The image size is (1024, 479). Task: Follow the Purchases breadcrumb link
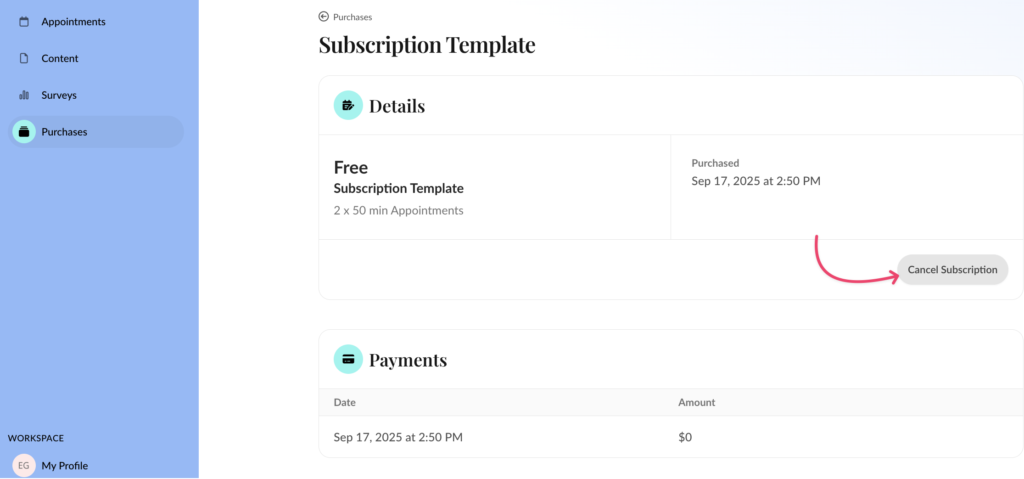(353, 17)
